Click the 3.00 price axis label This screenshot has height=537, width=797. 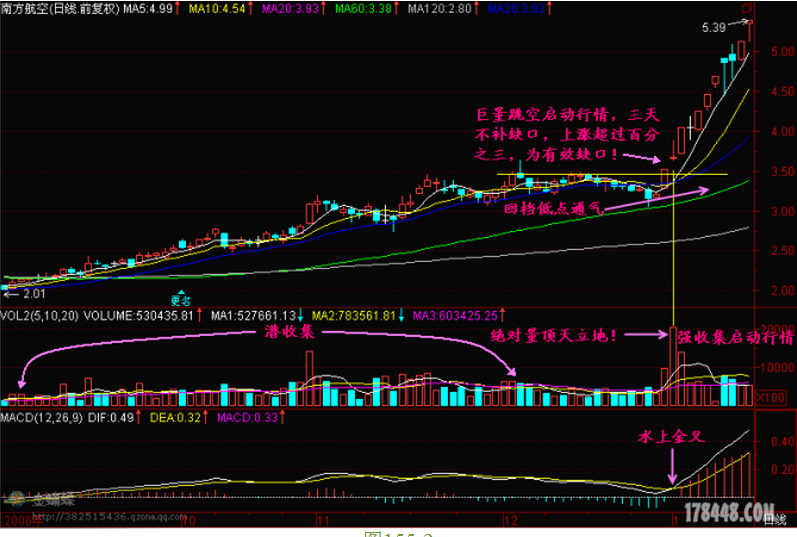(783, 211)
